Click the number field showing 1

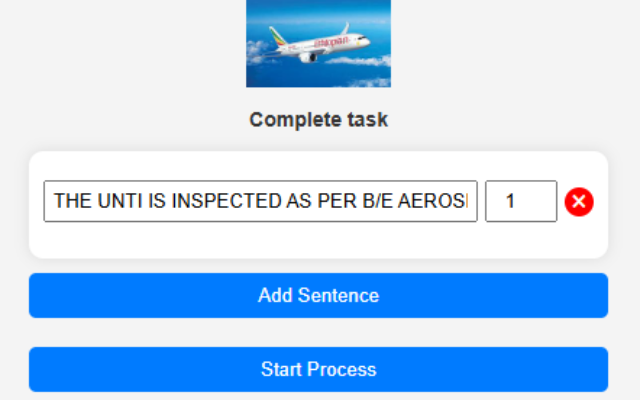[x=520, y=201]
